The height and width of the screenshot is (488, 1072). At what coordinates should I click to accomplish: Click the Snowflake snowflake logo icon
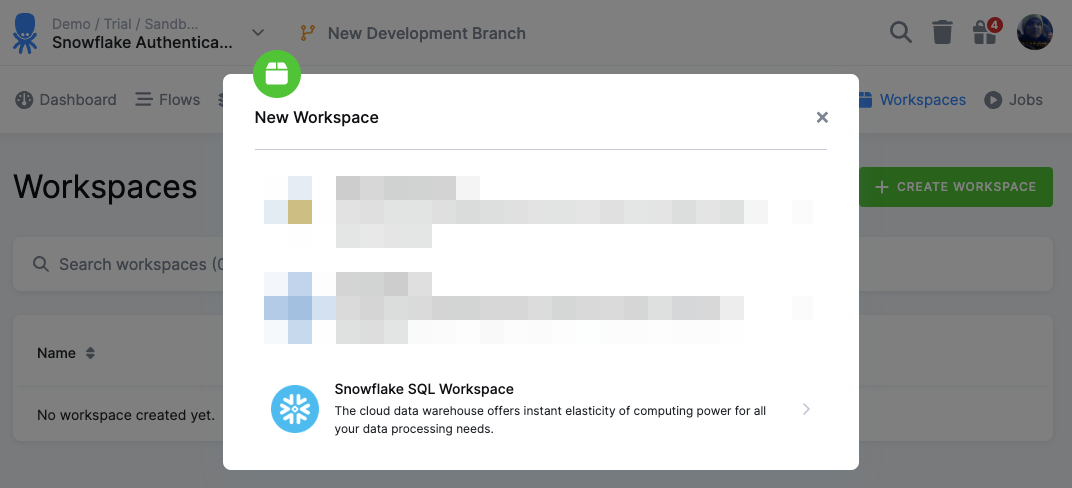(x=295, y=409)
